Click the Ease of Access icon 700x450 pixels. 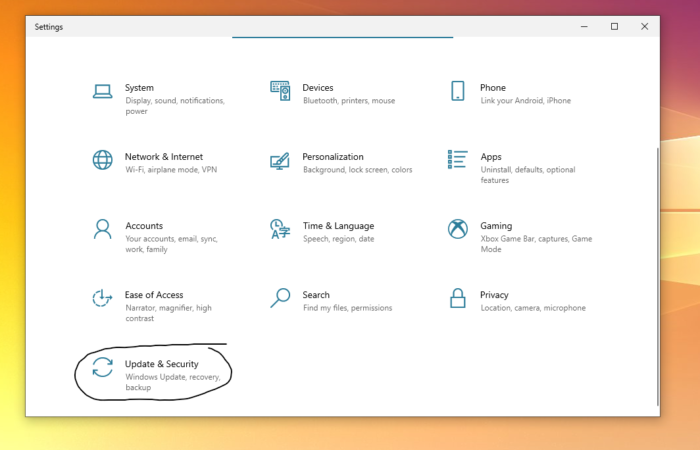point(102,298)
